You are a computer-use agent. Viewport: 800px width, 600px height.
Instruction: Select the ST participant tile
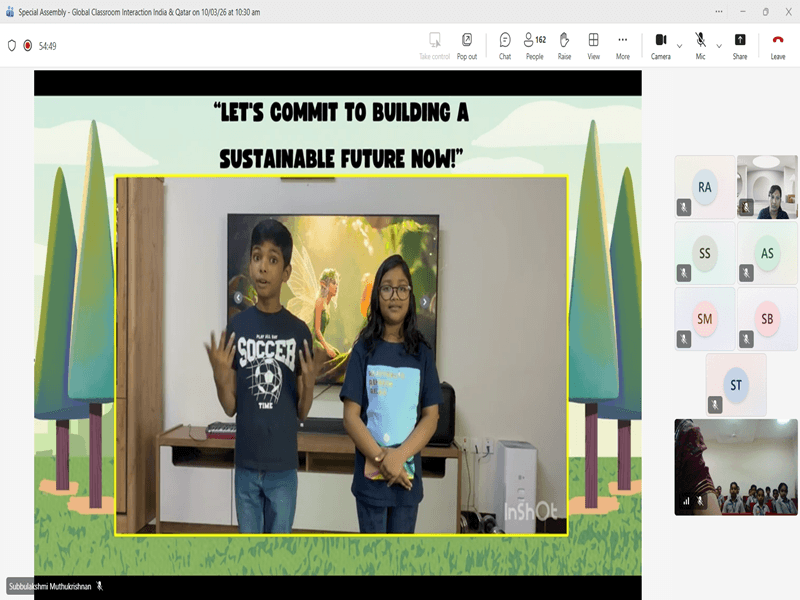click(736, 384)
